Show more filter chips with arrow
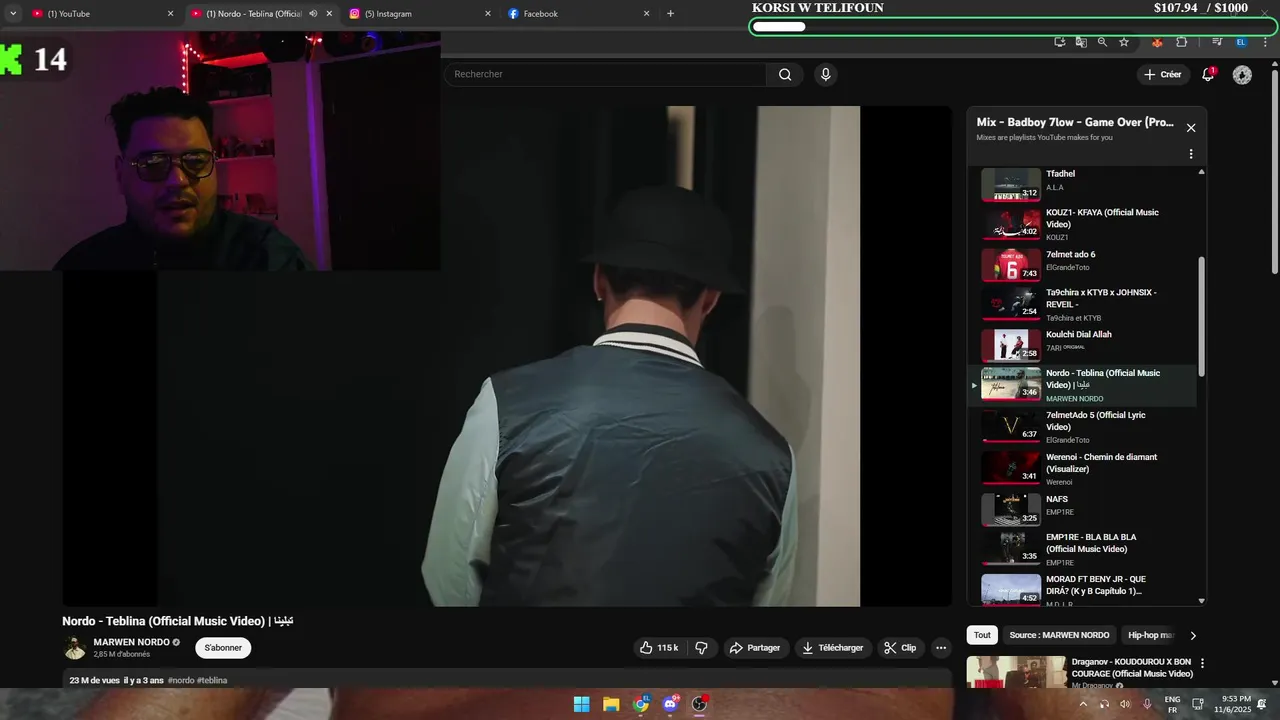The width and height of the screenshot is (1280, 720). tap(1193, 635)
